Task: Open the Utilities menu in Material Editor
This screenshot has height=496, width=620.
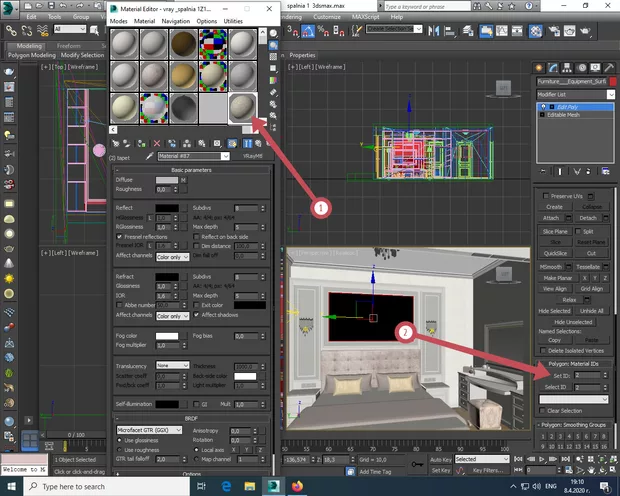Action: [233, 20]
